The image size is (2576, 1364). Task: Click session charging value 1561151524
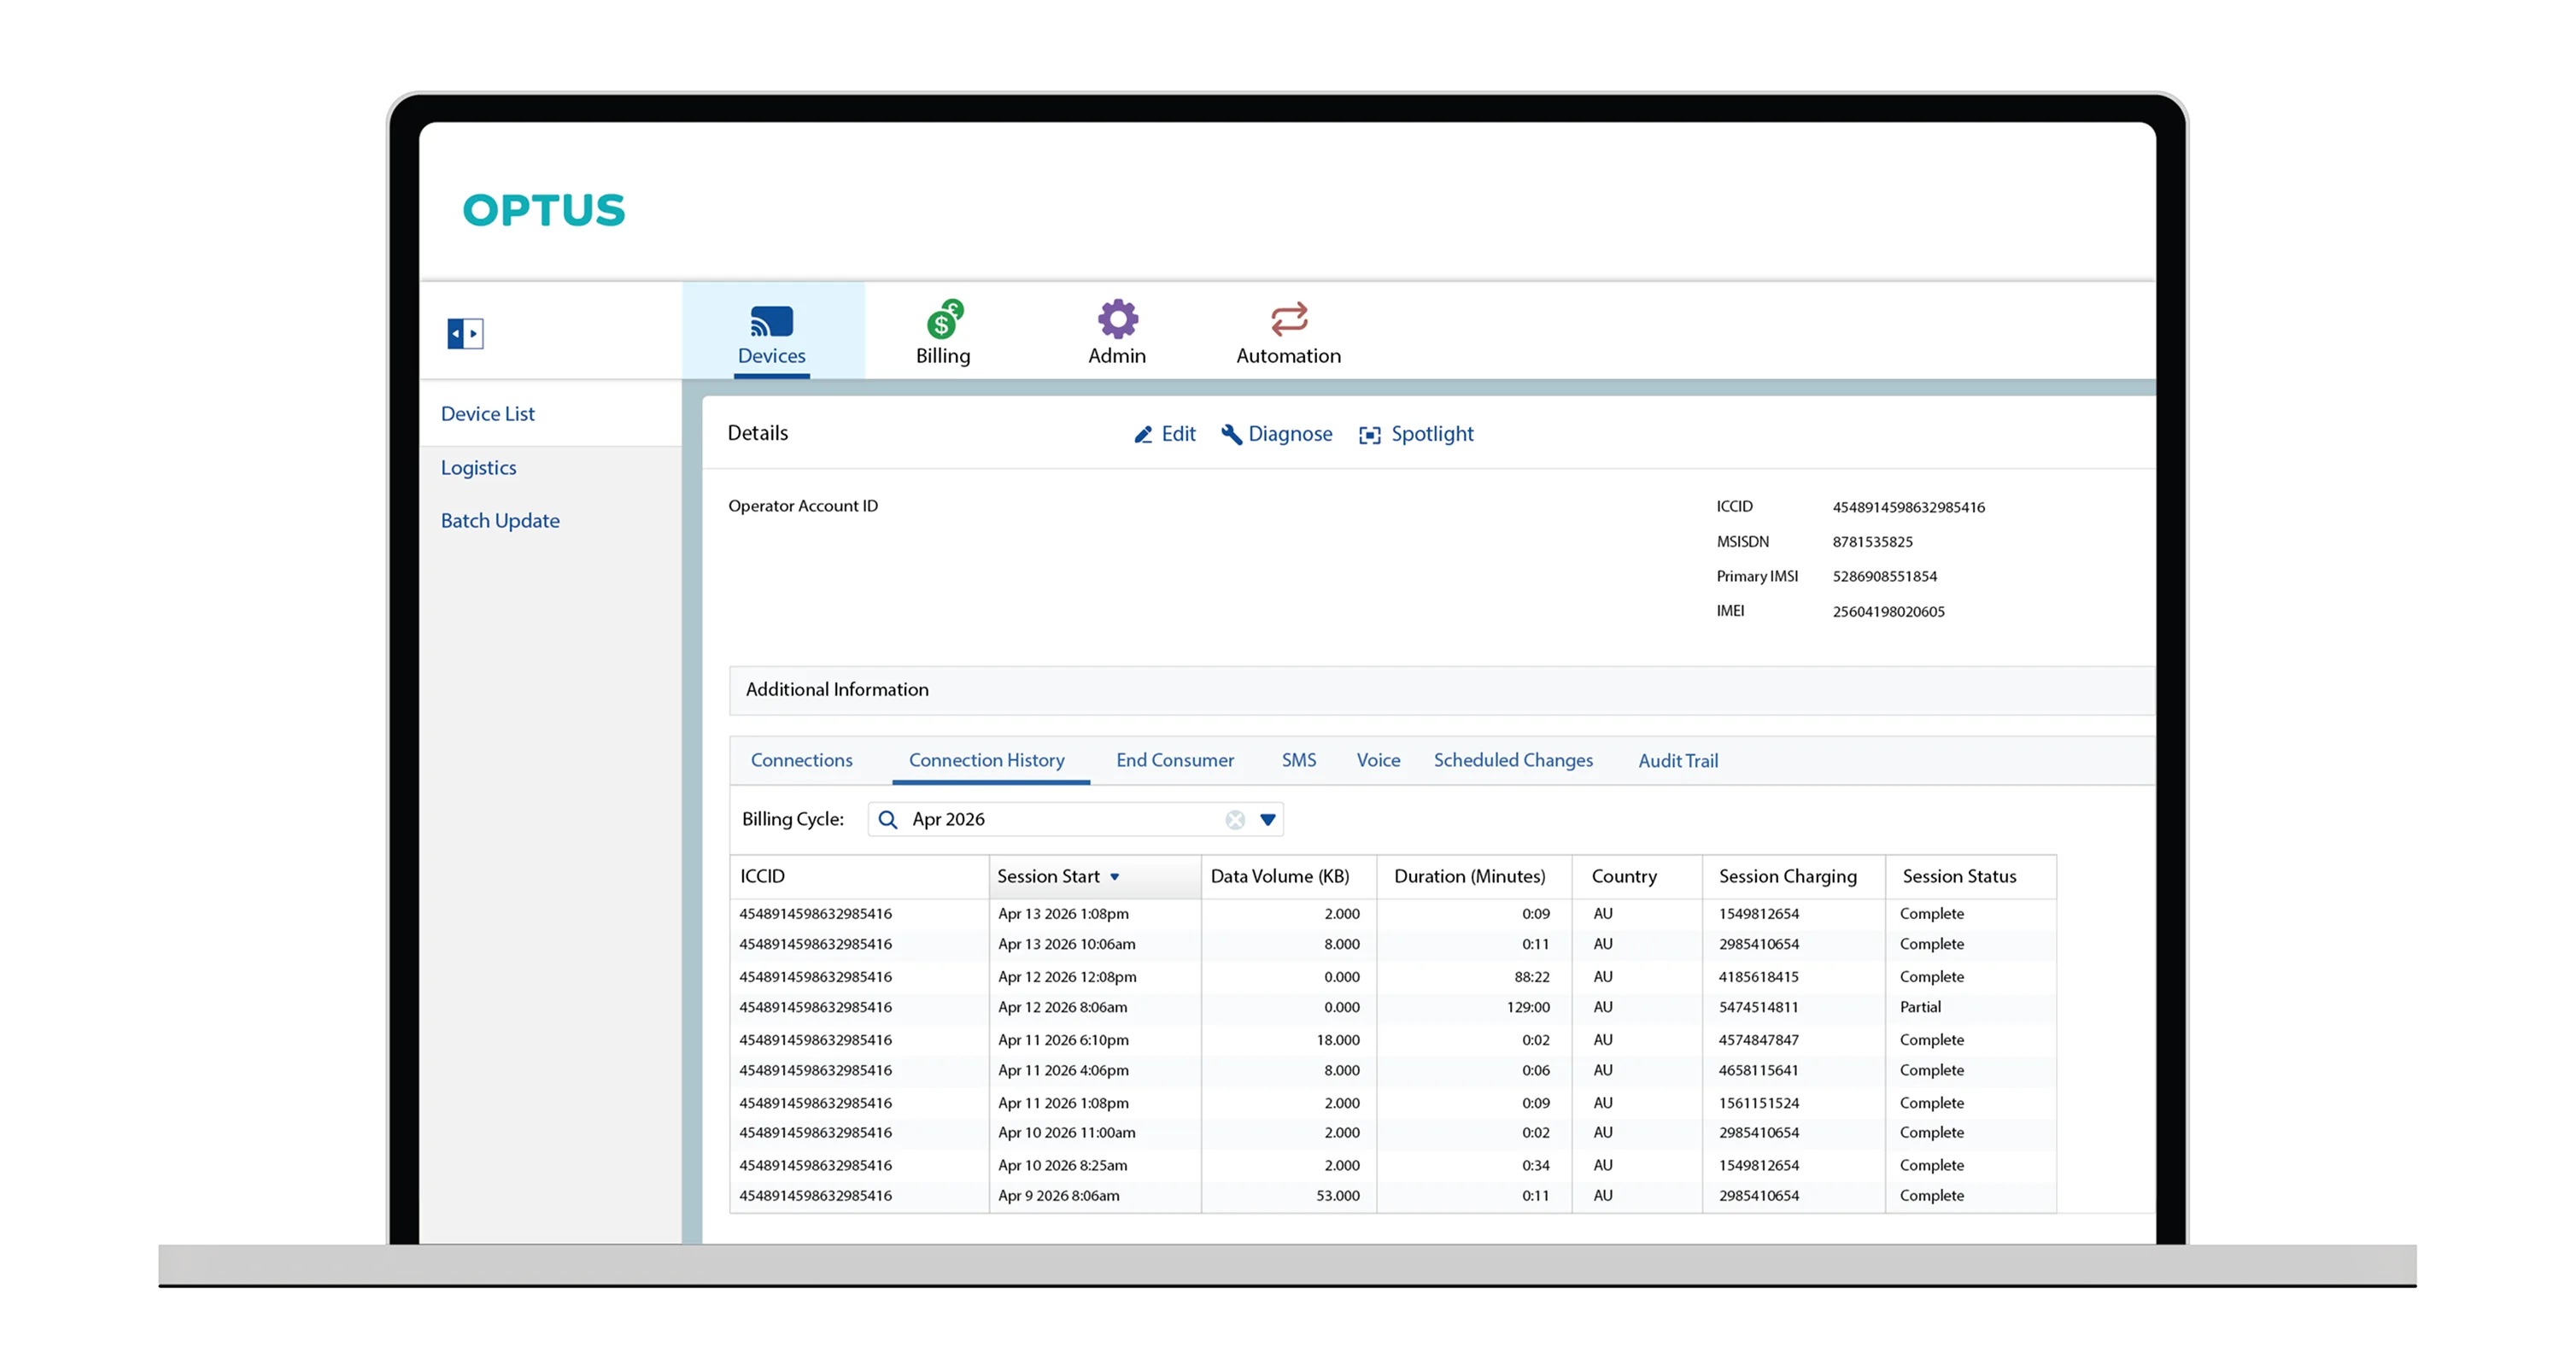pyautogui.click(x=1758, y=1103)
